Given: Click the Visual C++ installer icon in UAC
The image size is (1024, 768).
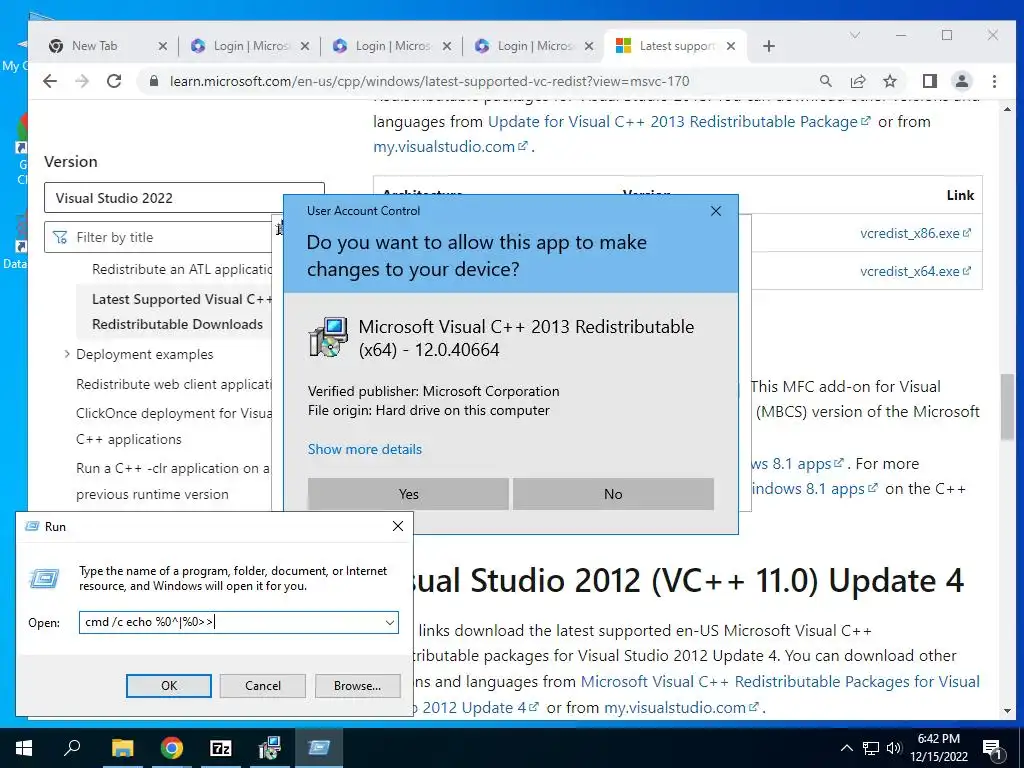Looking at the screenshot, I should pyautogui.click(x=328, y=337).
